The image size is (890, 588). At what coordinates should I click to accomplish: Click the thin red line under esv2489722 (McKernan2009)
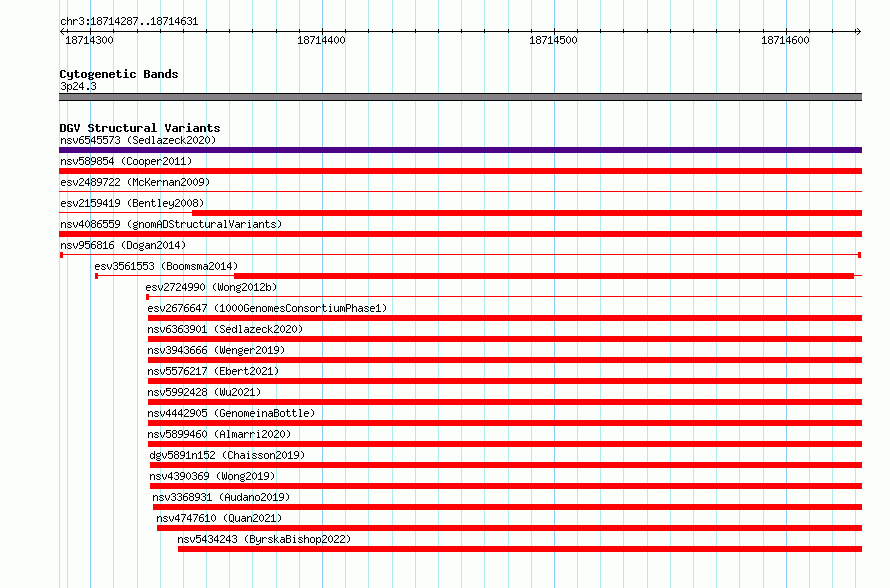click(460, 192)
